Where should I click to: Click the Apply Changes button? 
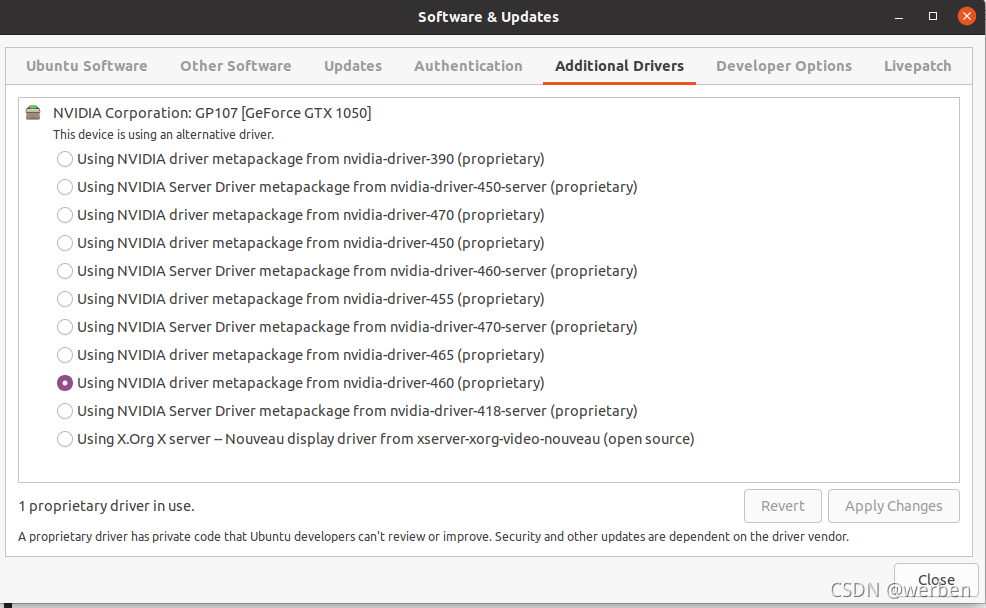tap(894, 506)
